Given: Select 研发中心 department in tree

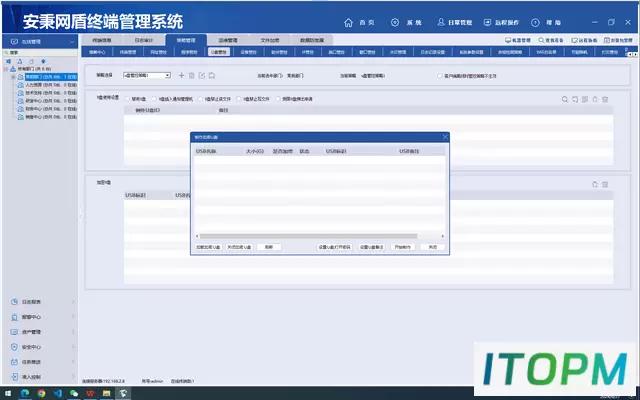Looking at the screenshot, I should coord(51,101).
